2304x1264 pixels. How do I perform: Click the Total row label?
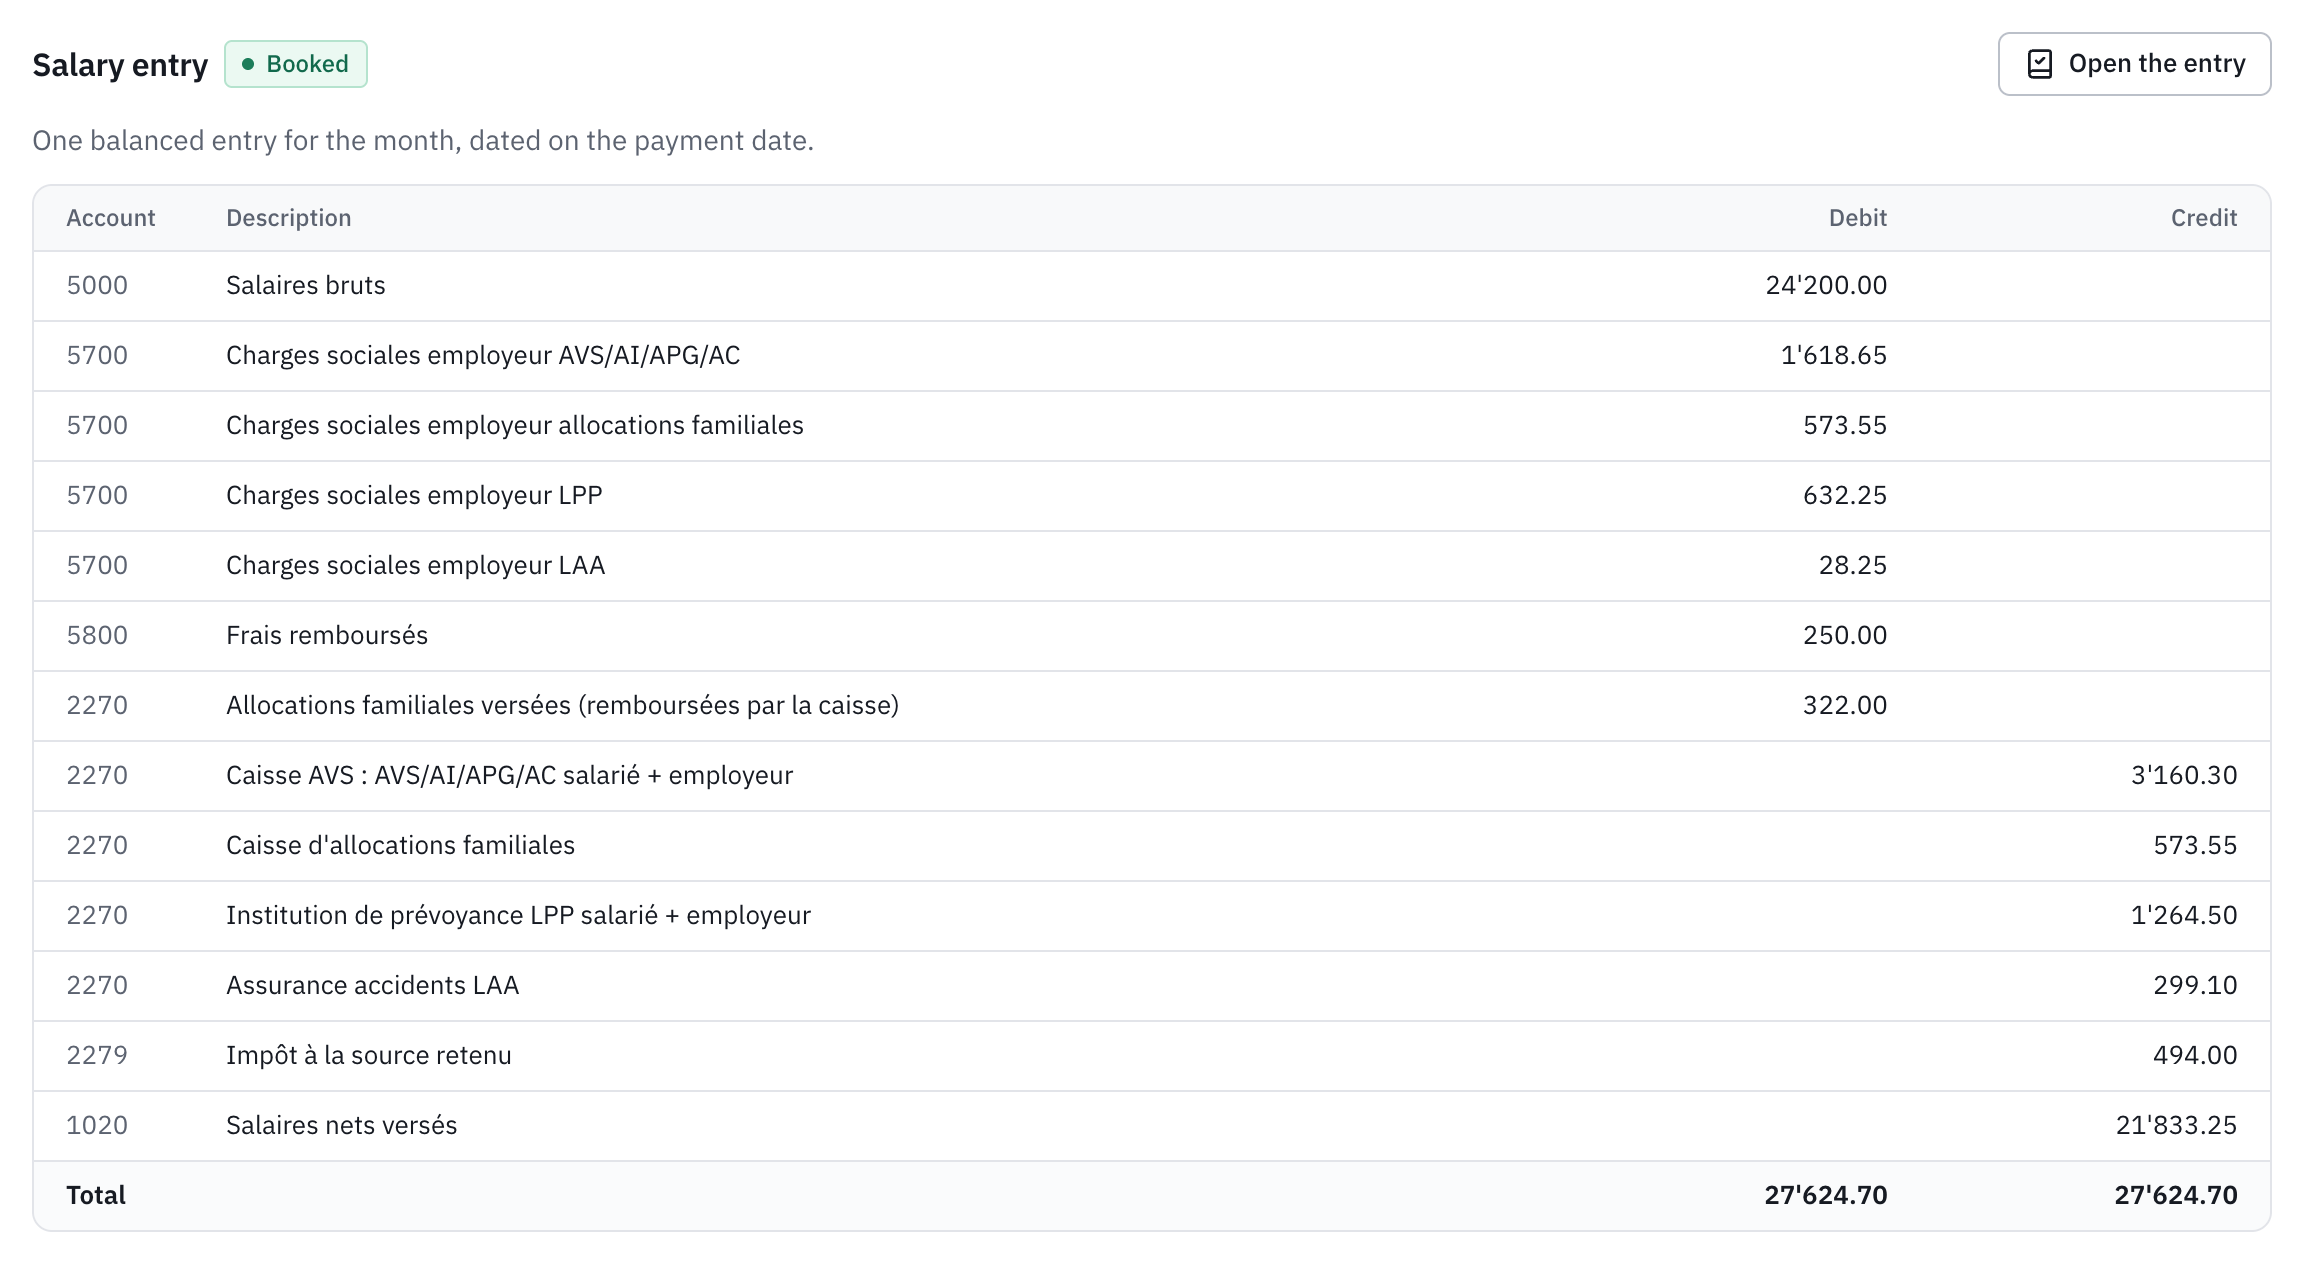coord(96,1195)
